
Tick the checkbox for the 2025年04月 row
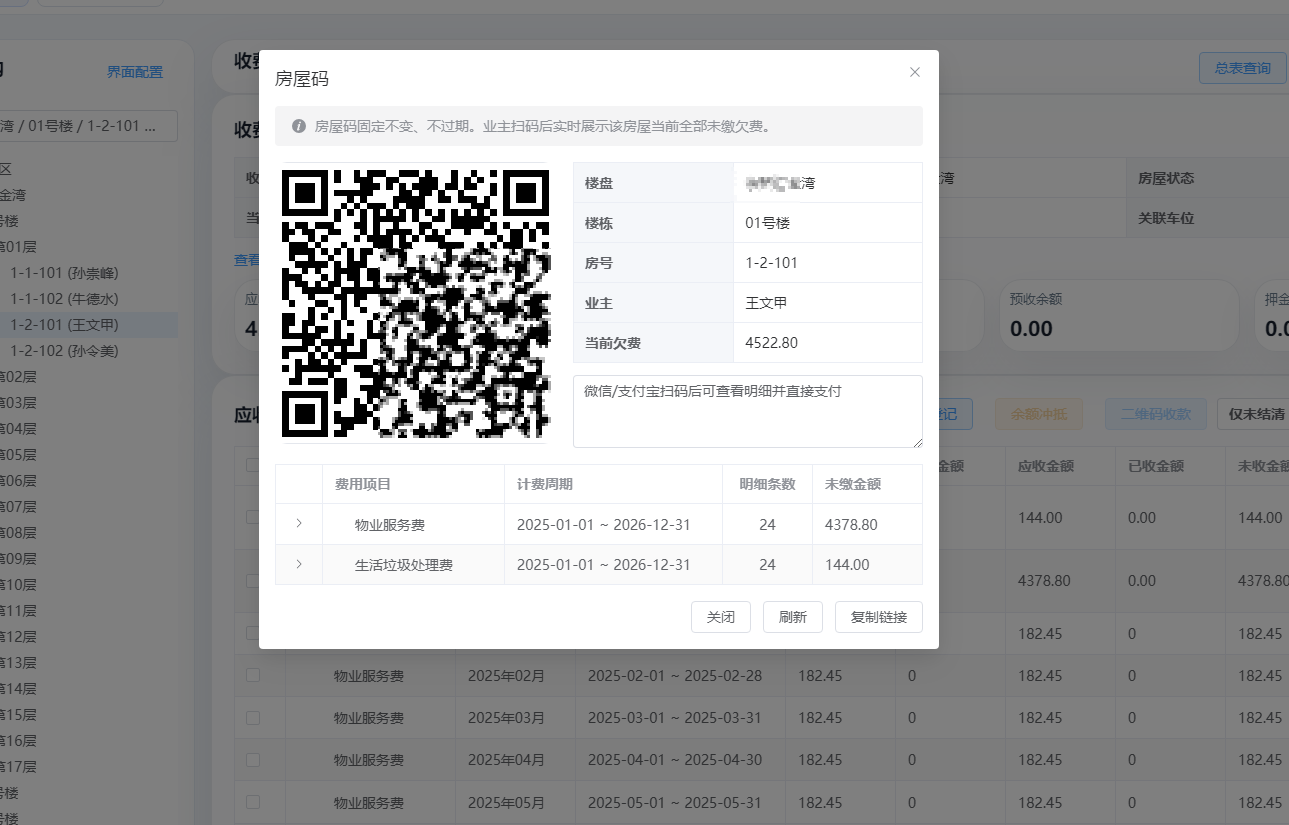pyautogui.click(x=253, y=760)
